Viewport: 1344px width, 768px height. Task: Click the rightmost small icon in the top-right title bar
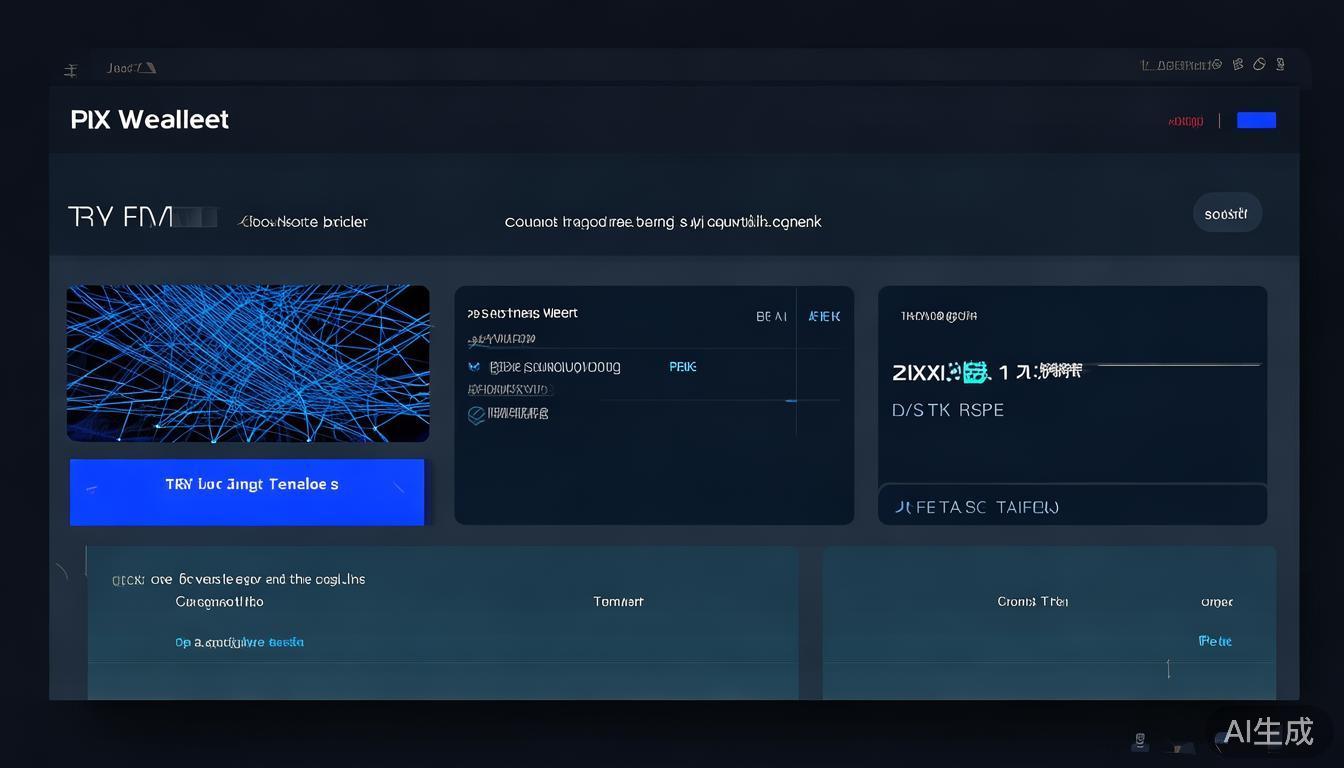click(x=1280, y=64)
